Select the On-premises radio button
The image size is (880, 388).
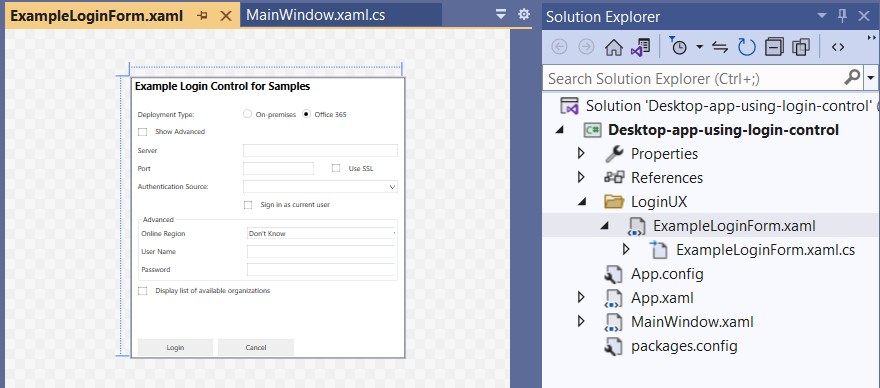coord(248,114)
